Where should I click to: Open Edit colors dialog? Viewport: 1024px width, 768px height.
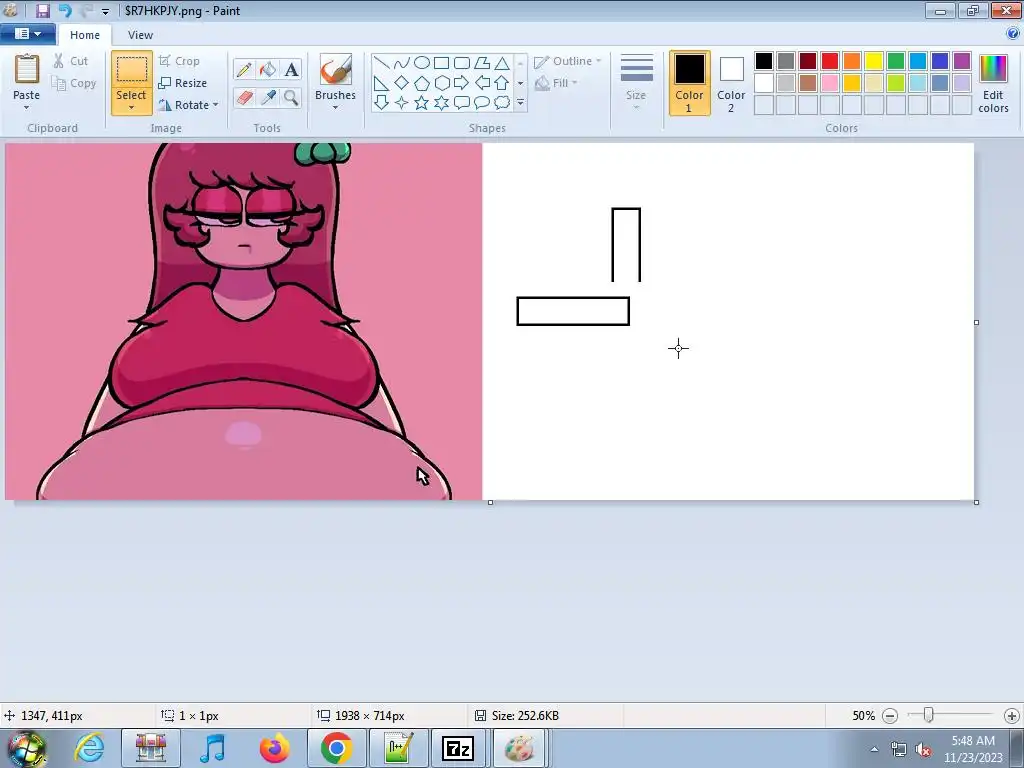point(993,84)
